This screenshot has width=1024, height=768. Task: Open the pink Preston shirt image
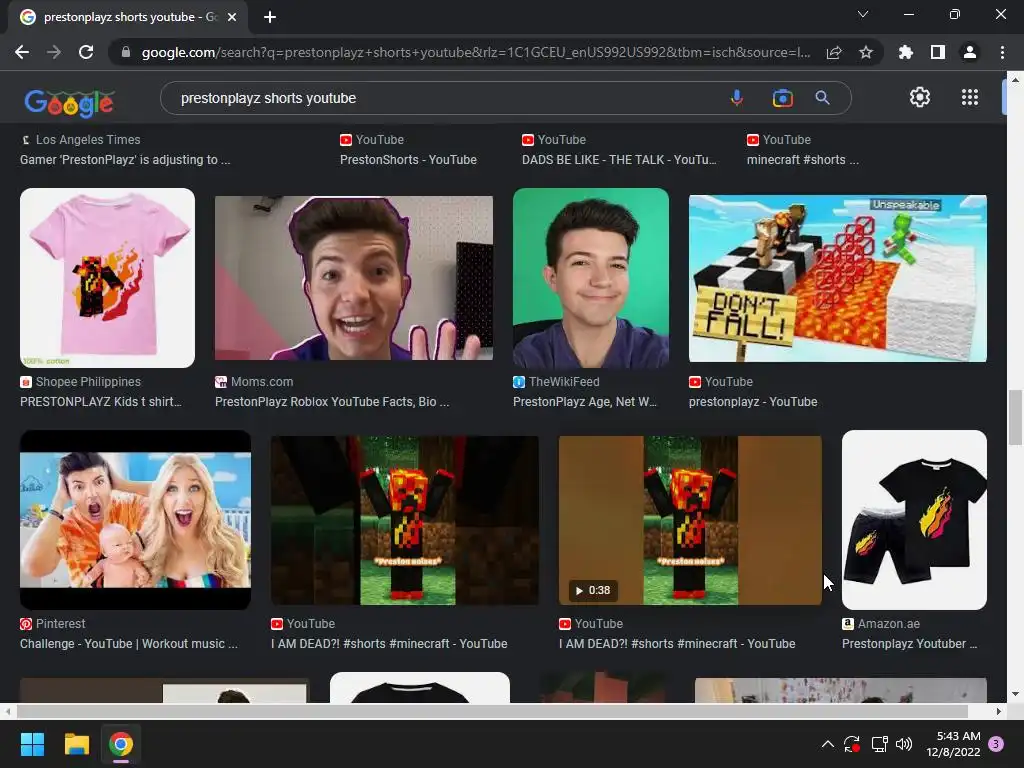pos(107,278)
